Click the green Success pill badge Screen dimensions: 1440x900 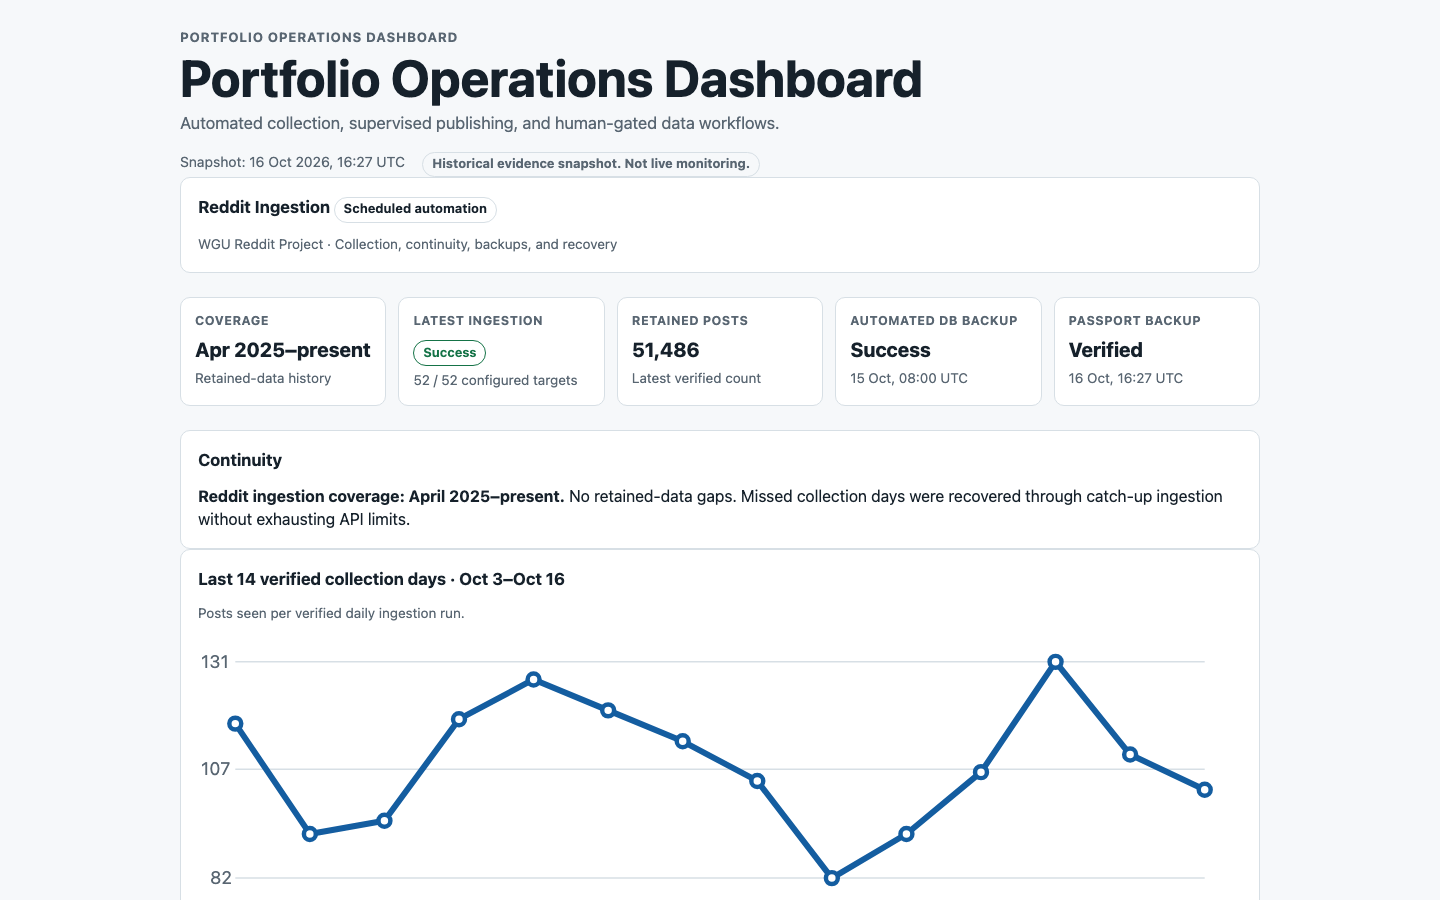point(450,353)
